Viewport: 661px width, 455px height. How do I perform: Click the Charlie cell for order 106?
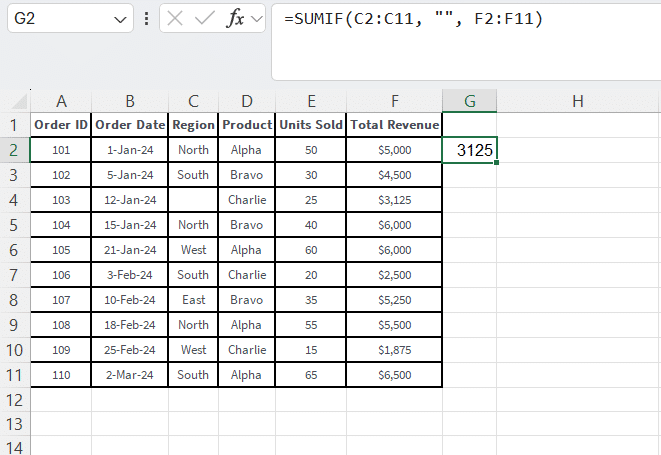pos(247,275)
